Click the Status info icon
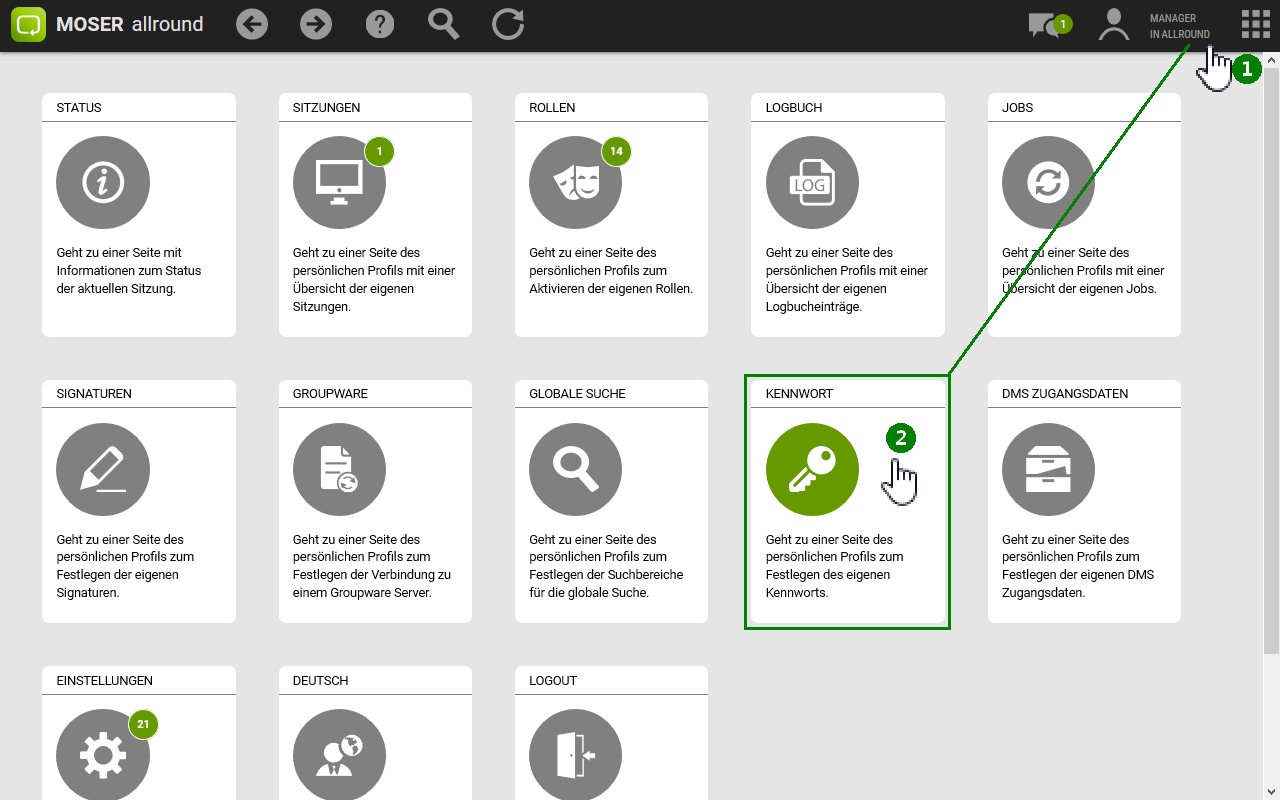This screenshot has height=800, width=1280. tap(103, 183)
